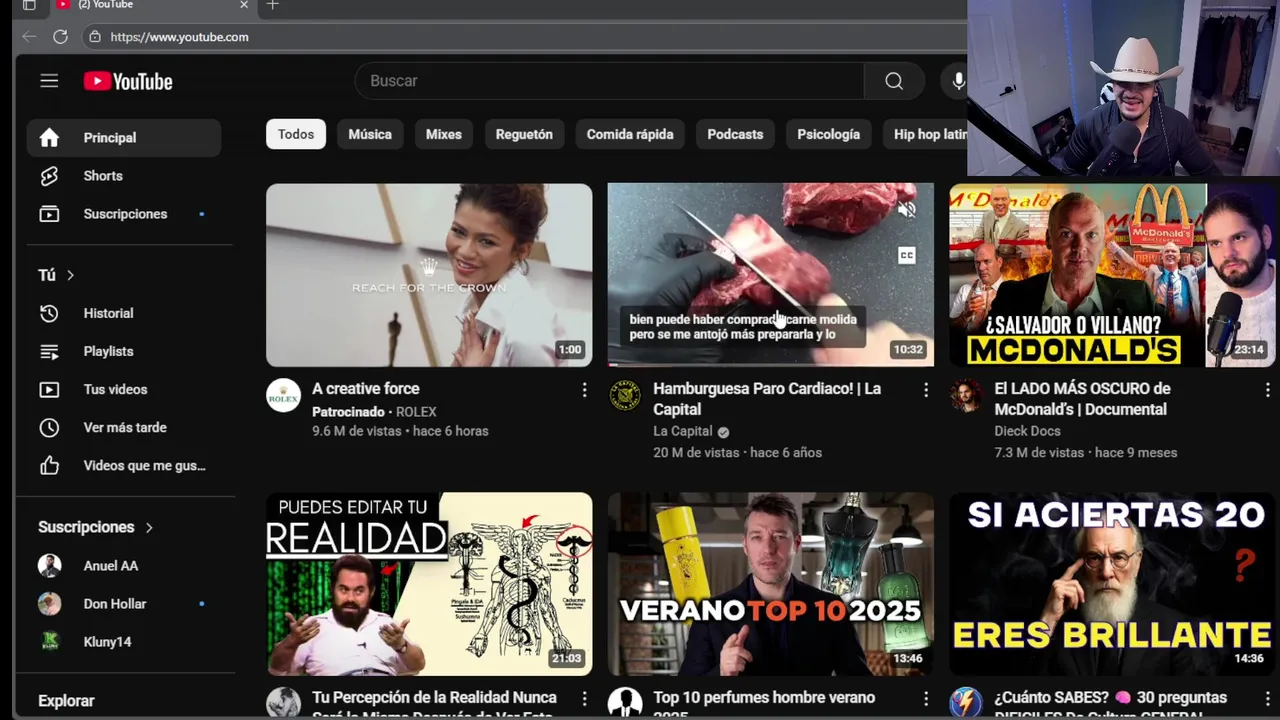Screen dimensions: 1280x720
Task: Click the browser address bar URL
Action: 179,37
